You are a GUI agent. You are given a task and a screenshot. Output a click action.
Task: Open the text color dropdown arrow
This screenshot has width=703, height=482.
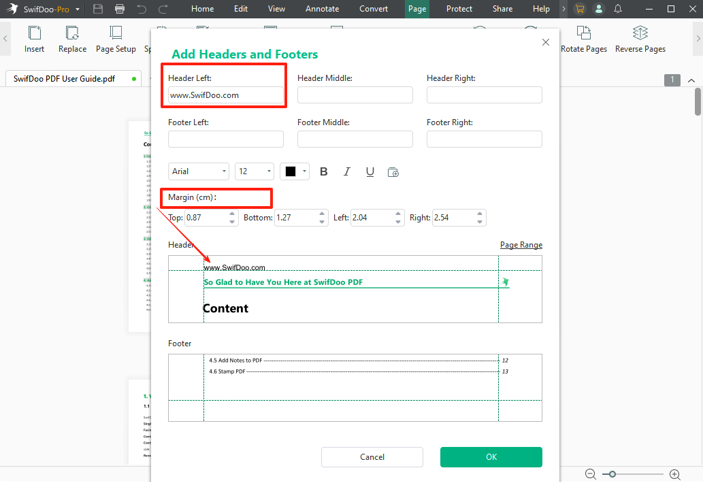[x=304, y=171]
